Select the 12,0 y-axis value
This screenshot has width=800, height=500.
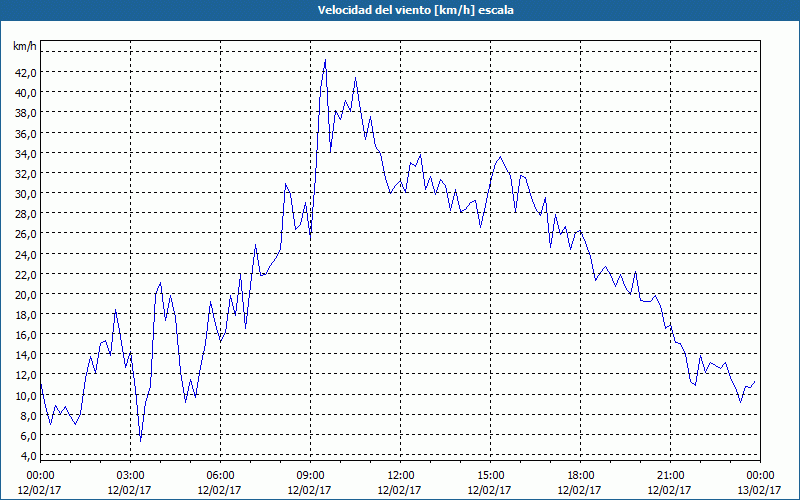tap(26, 375)
